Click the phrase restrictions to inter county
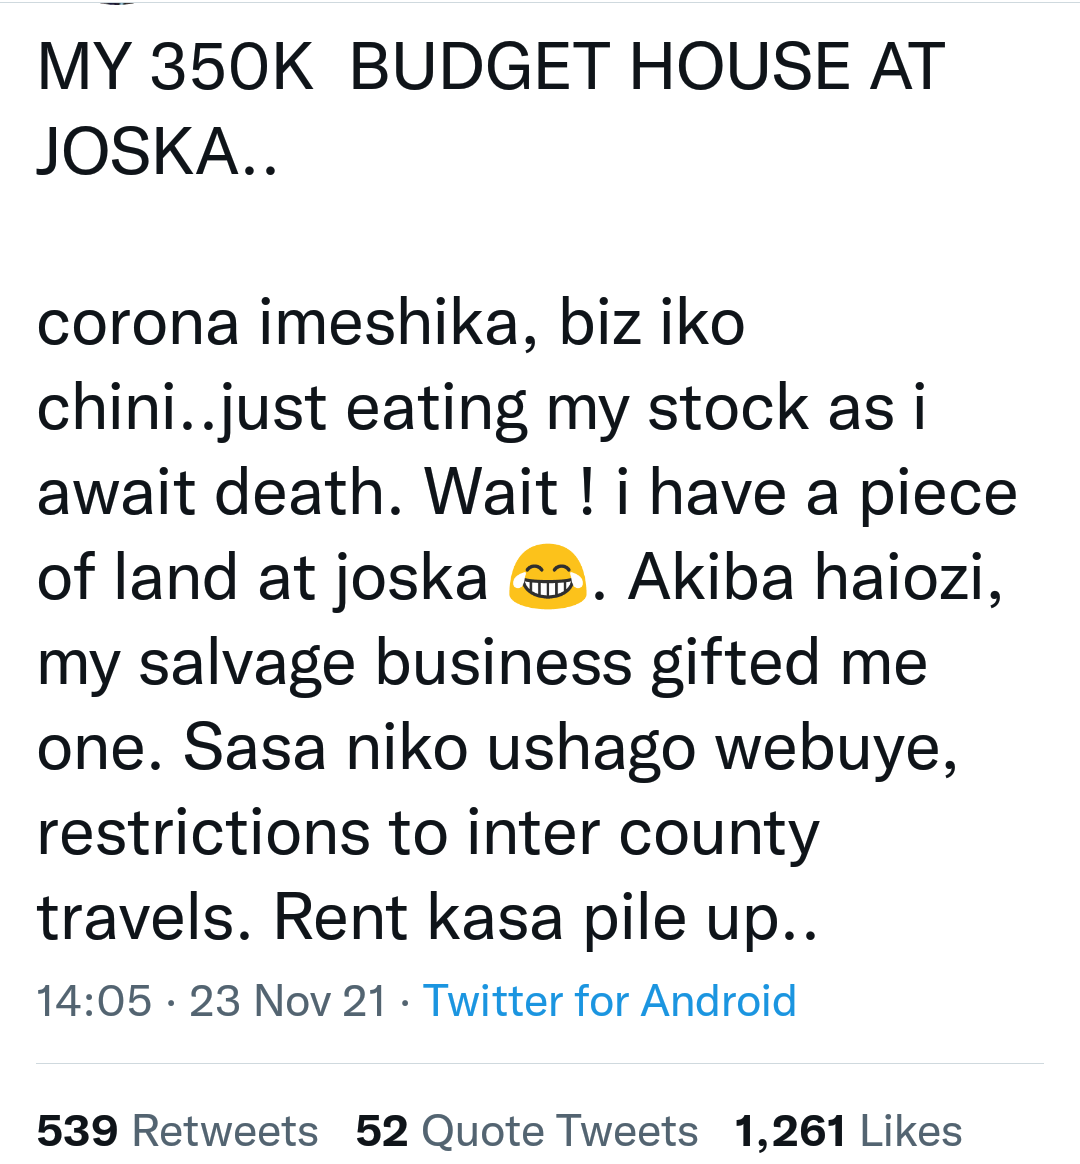Screen dimensions: 1080x1164 coord(428,833)
